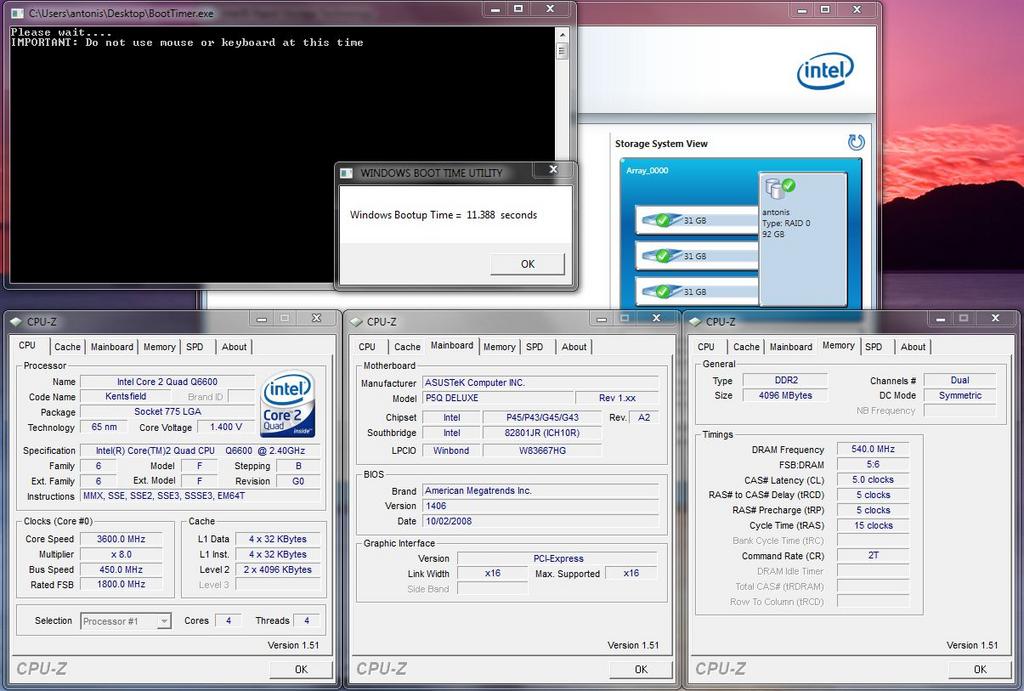Click the BootTimer.exe console title bar icon
This screenshot has height=691, width=1024.
point(18,13)
